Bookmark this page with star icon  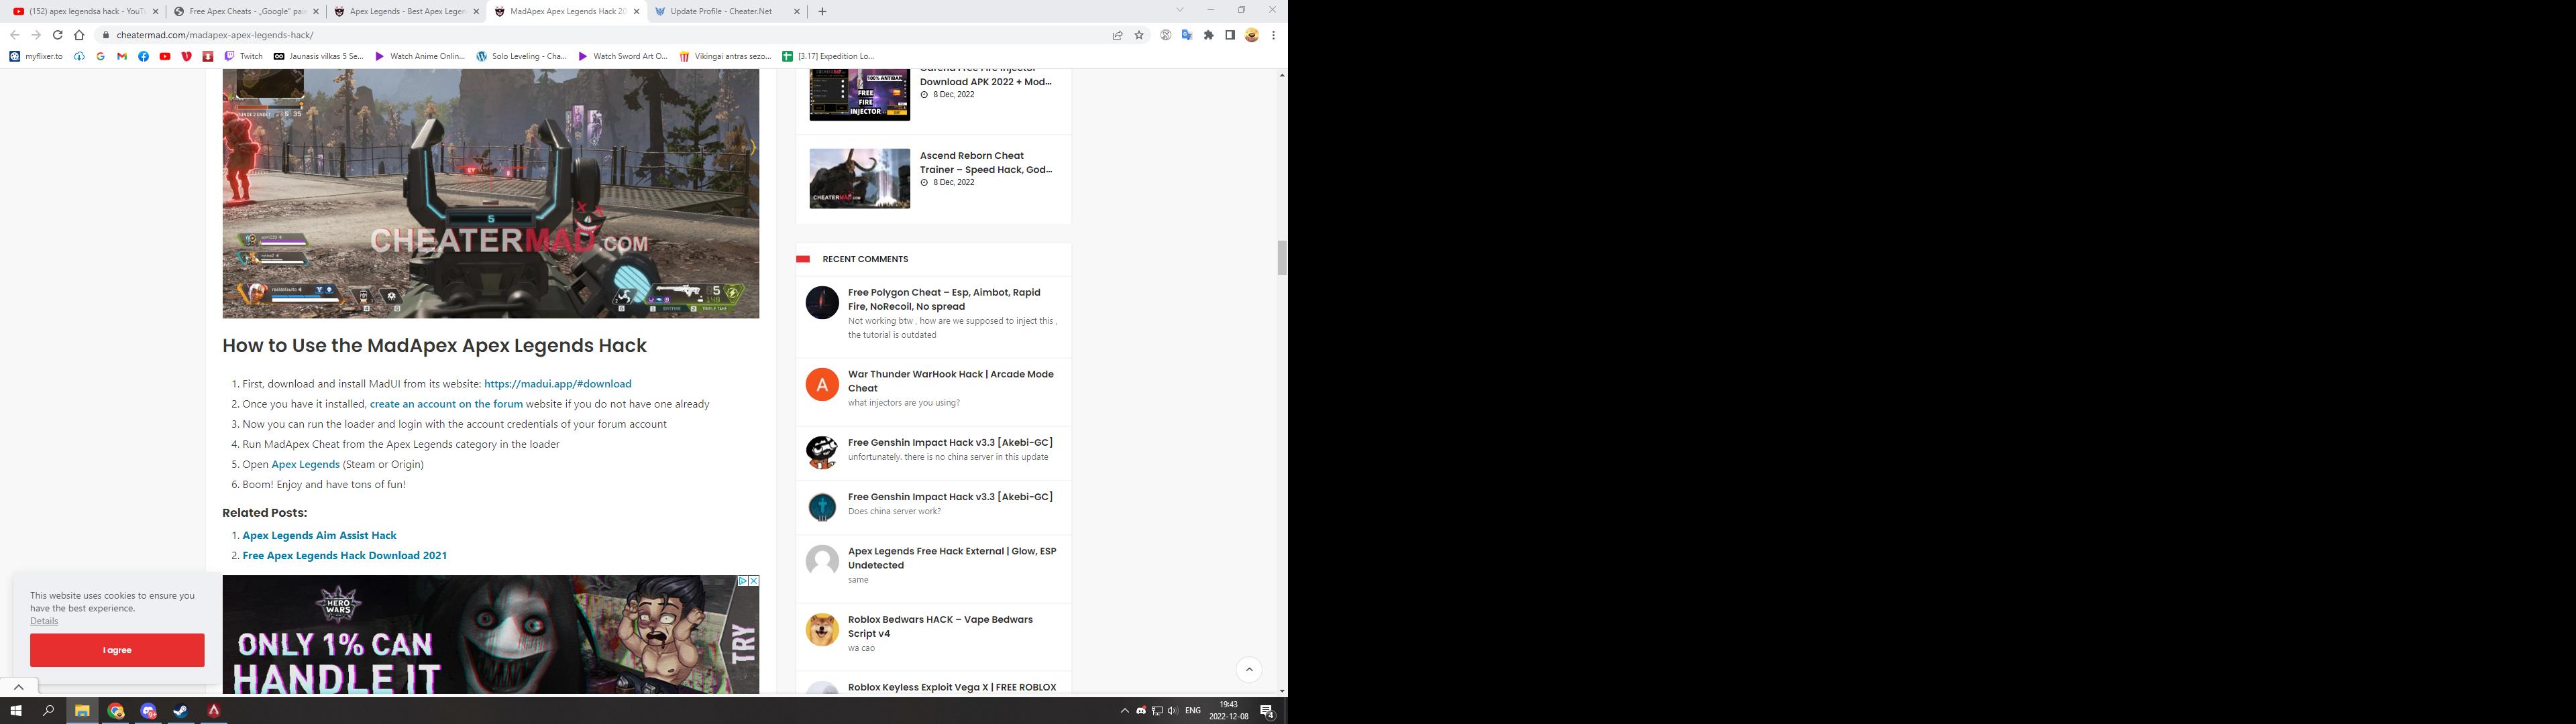[1139, 35]
